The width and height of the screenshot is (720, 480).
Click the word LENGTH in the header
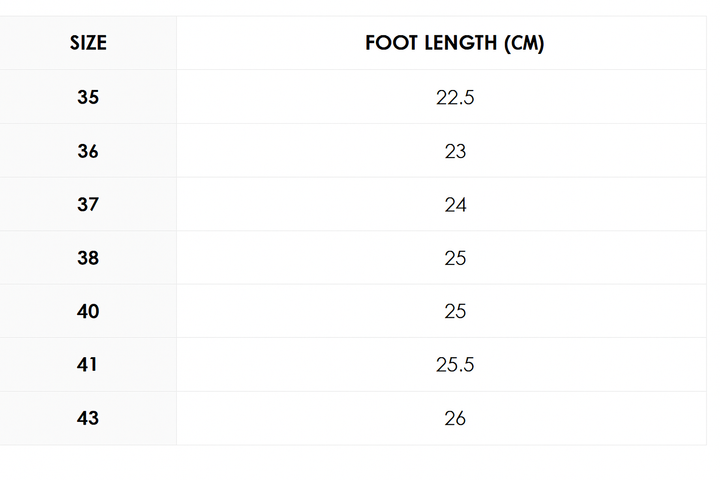click(461, 43)
